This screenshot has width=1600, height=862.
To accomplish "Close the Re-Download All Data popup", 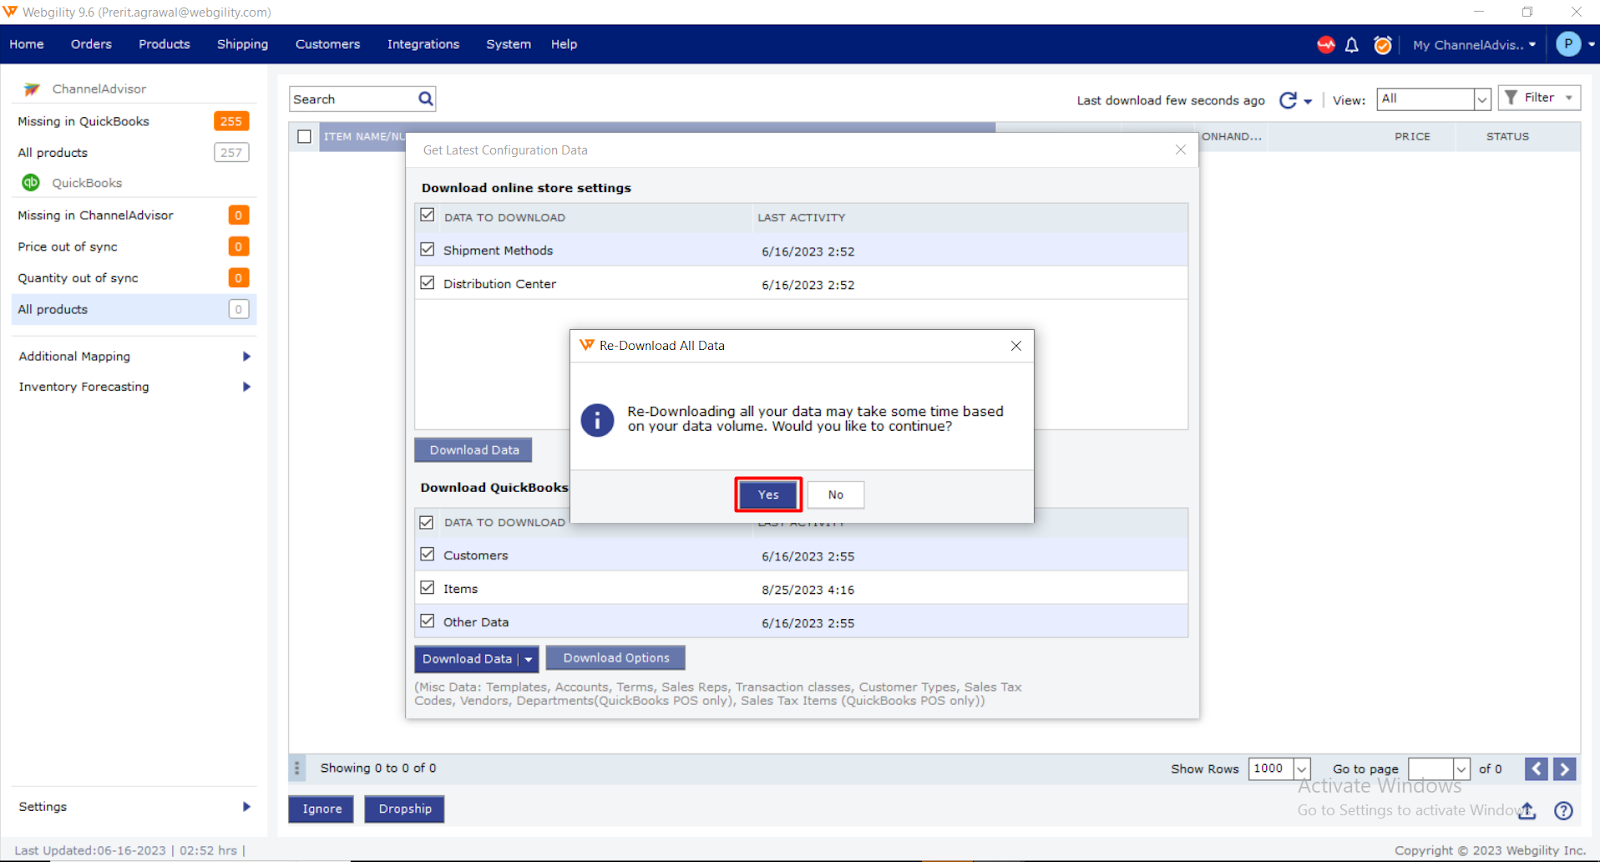I will click(x=1016, y=346).
